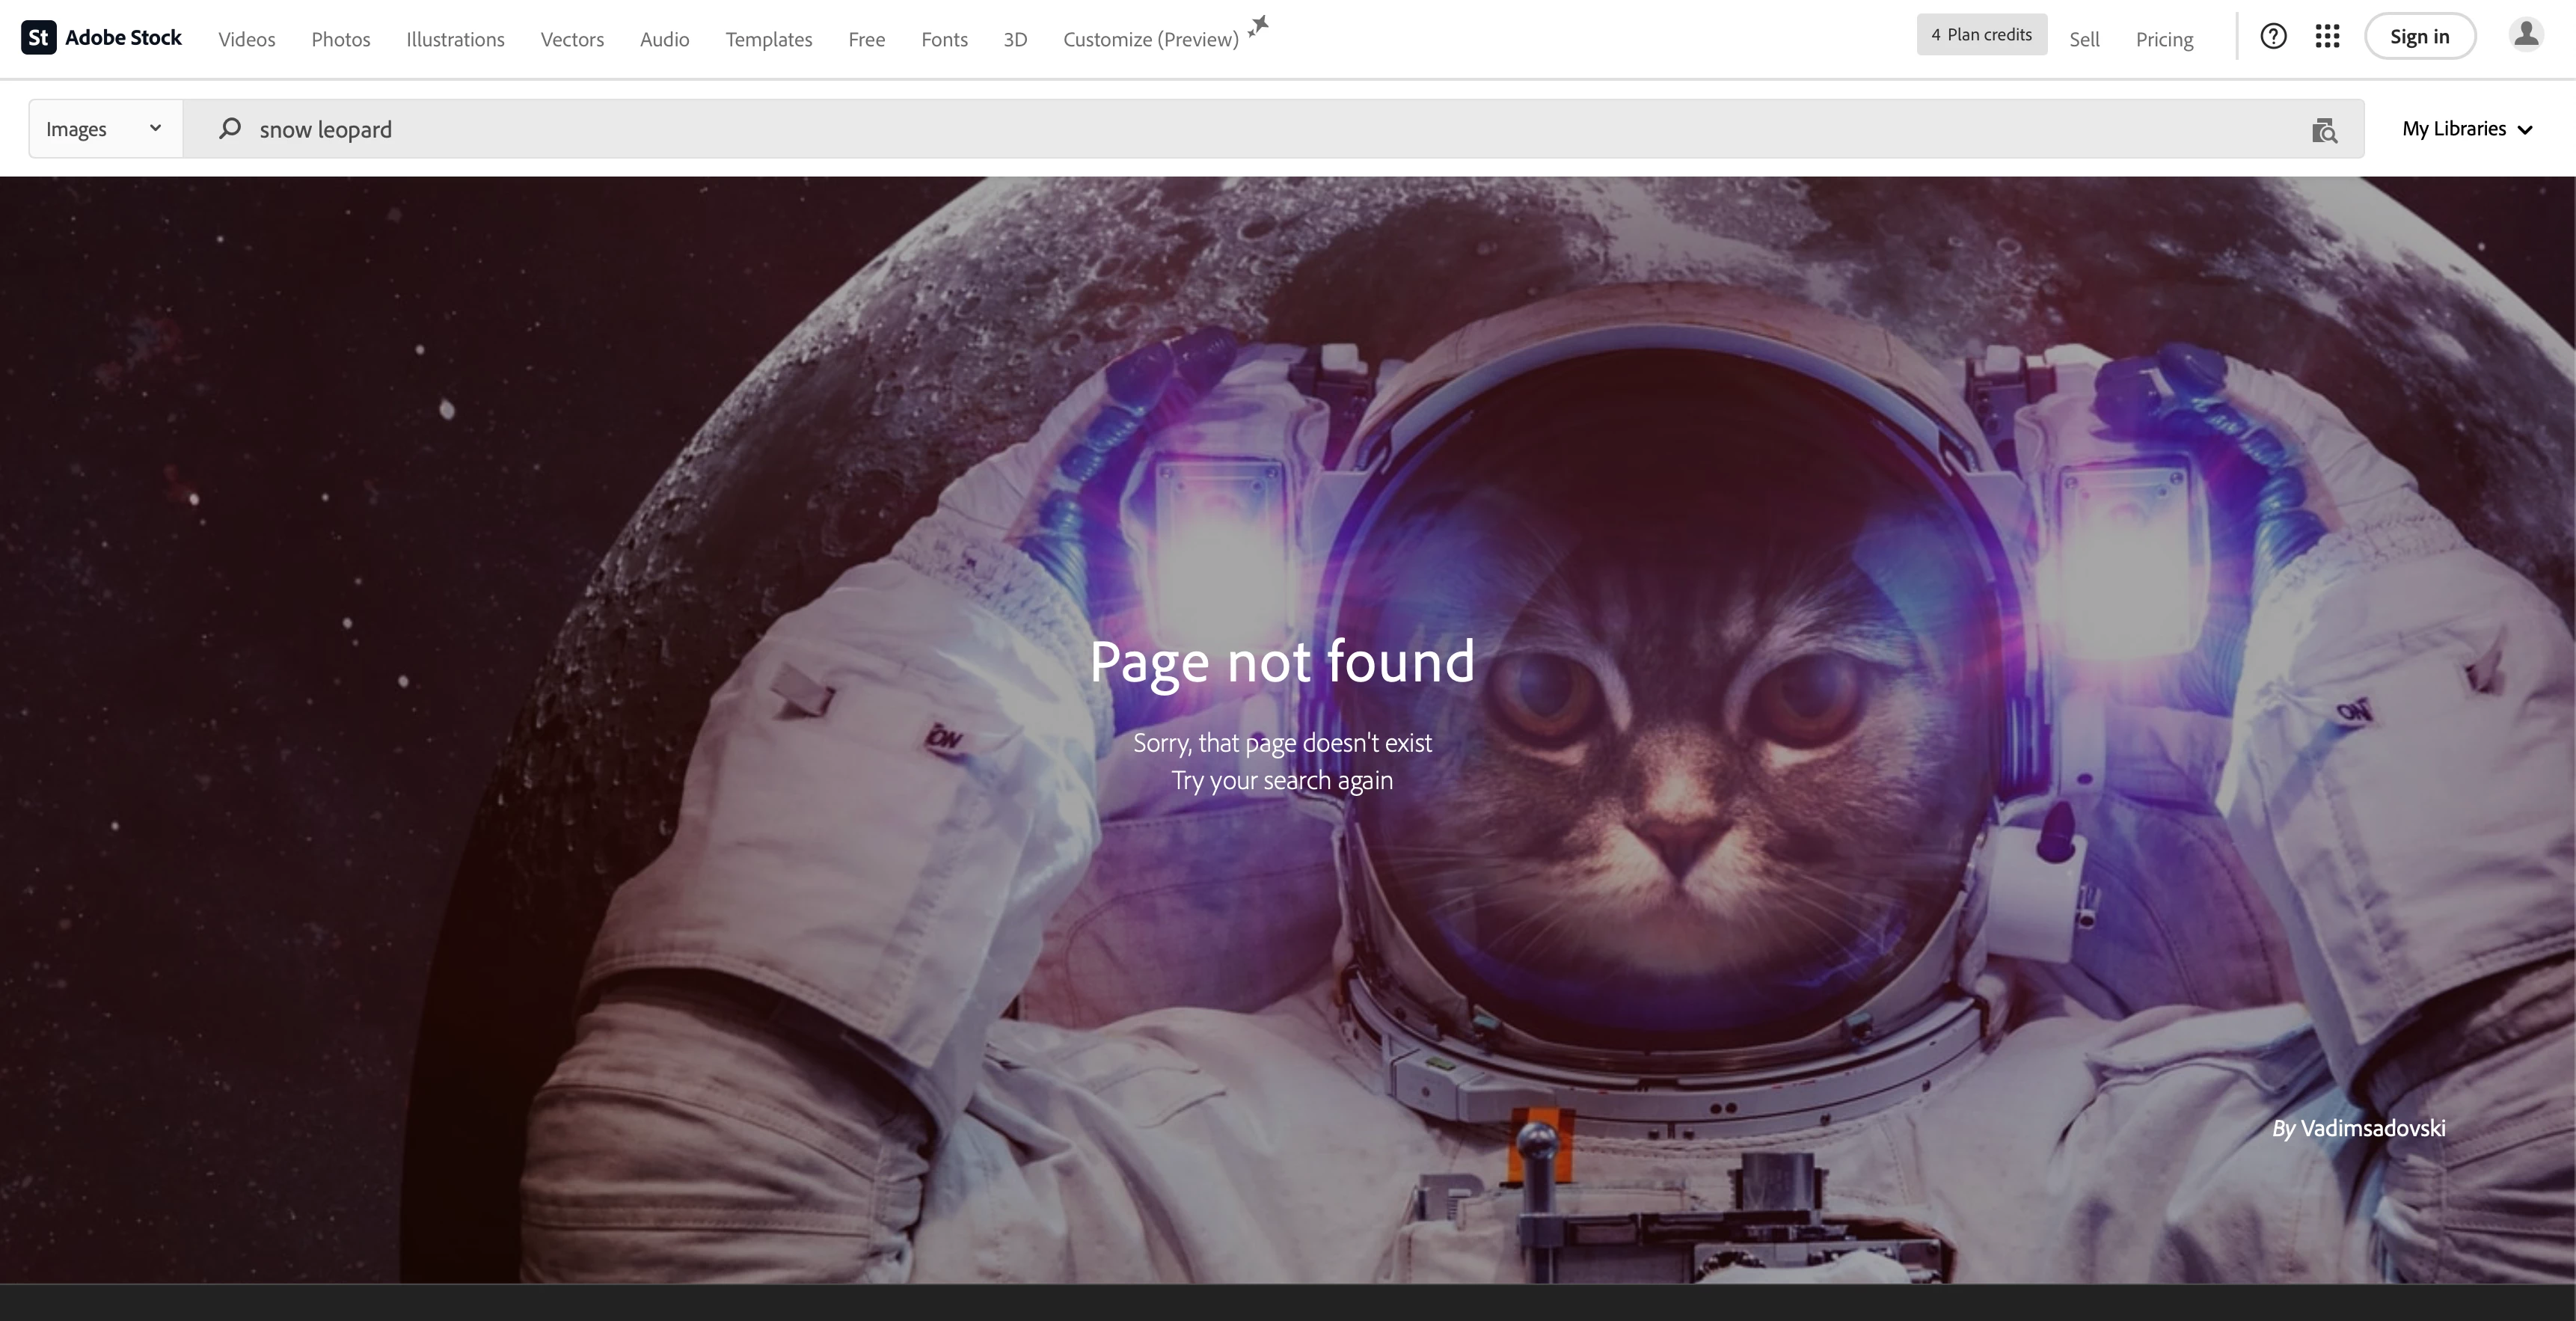Viewport: 2576px width, 1321px height.
Task: Open the Photos menu
Action: (340, 39)
